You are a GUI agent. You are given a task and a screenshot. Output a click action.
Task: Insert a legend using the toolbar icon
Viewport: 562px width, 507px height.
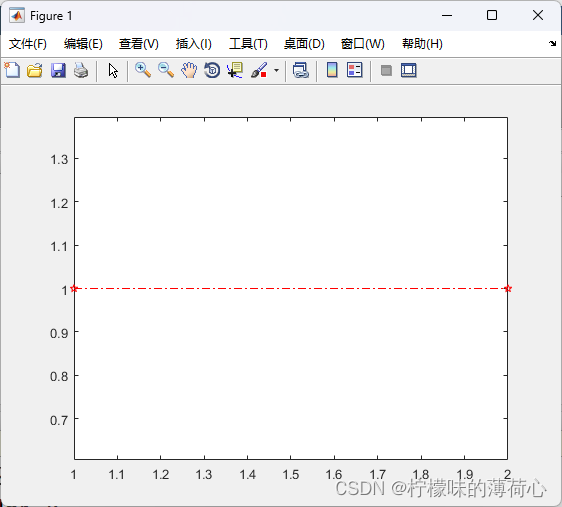(x=355, y=70)
